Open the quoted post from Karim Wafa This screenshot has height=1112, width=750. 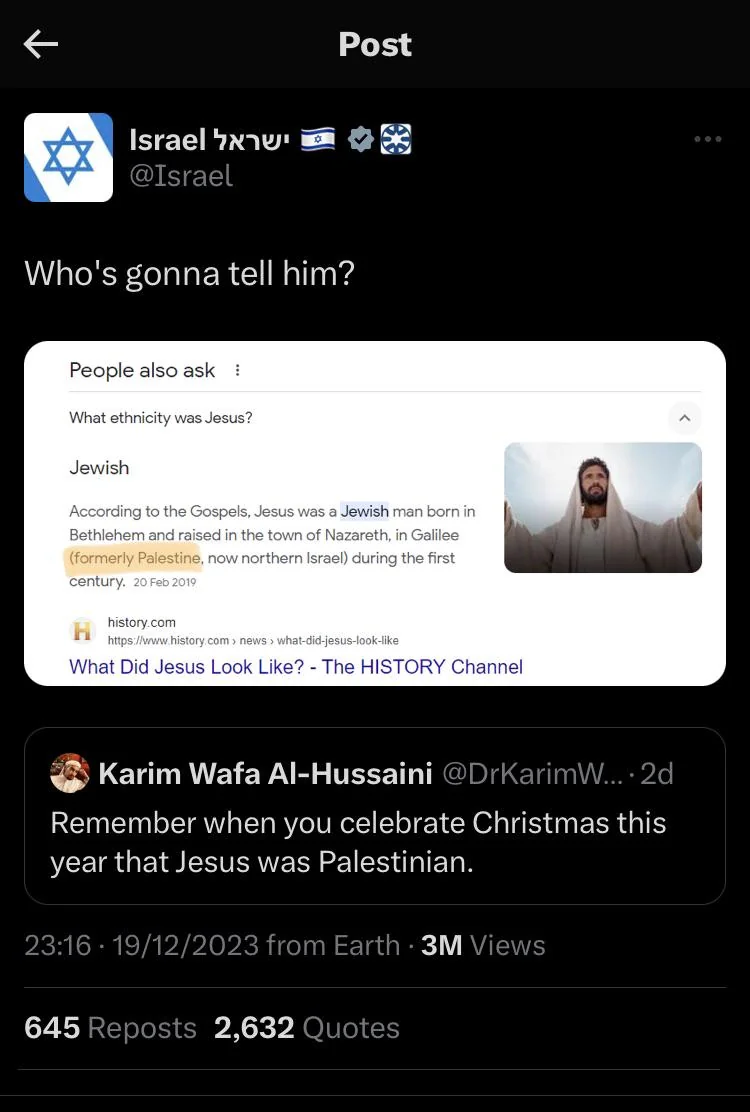coord(374,816)
